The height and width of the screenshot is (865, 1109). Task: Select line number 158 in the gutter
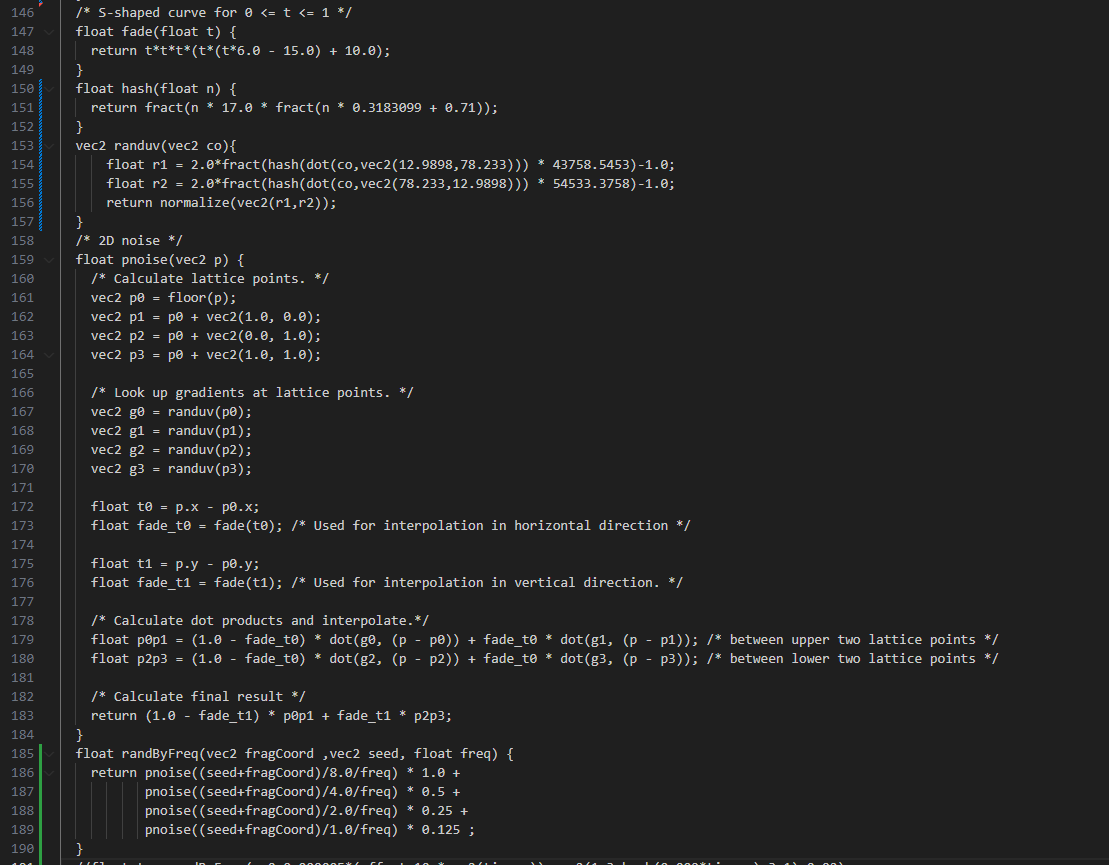[22, 241]
